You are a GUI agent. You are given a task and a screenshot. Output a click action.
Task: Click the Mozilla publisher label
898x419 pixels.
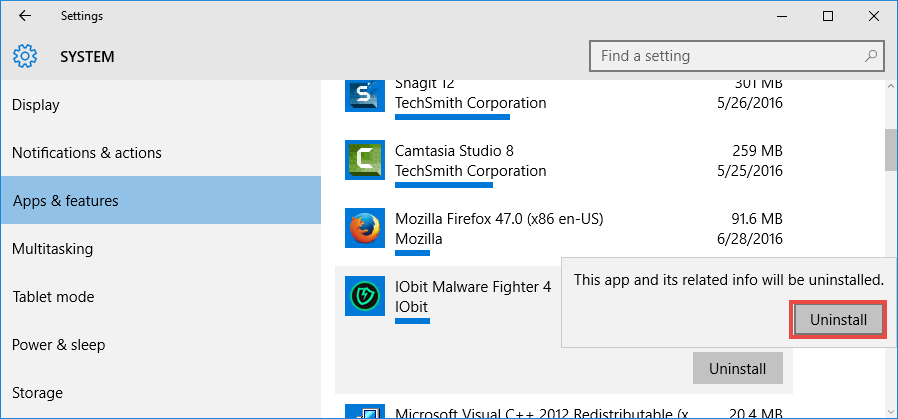[419, 238]
